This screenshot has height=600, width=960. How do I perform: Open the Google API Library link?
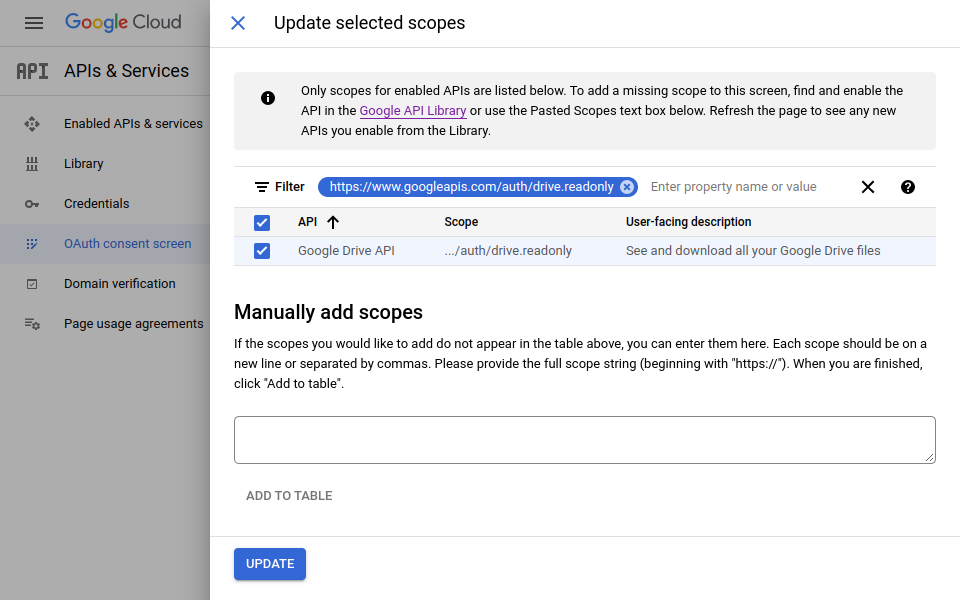pos(412,110)
